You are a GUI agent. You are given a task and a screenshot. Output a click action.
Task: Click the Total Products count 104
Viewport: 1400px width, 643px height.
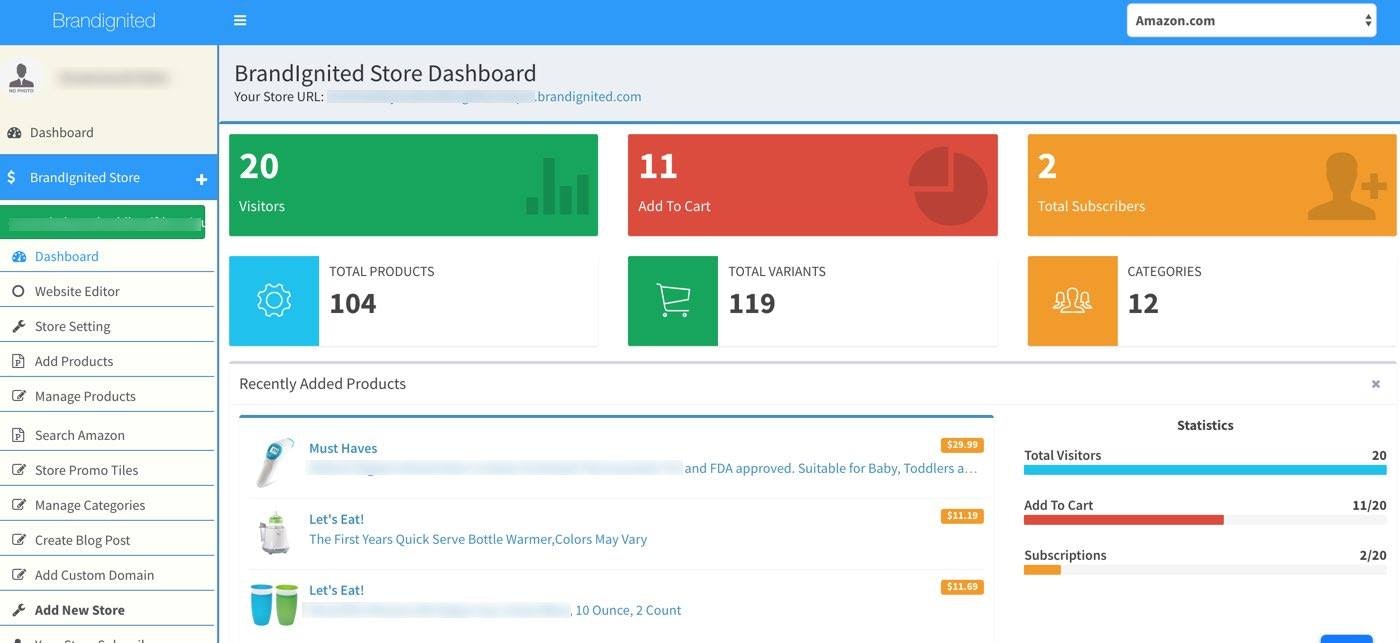[x=353, y=303]
